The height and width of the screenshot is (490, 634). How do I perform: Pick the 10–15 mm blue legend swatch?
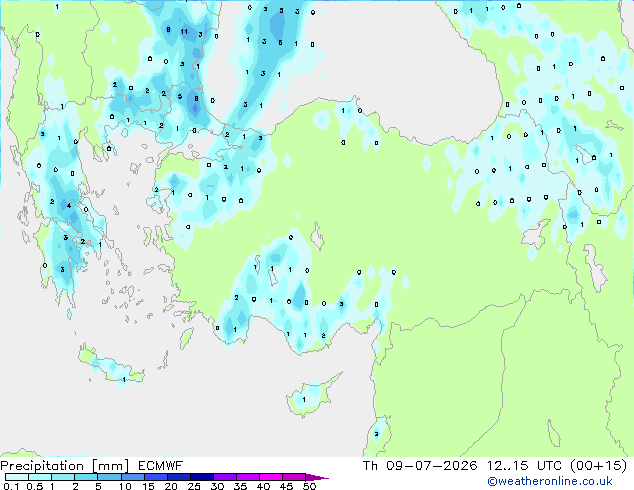click(132, 477)
